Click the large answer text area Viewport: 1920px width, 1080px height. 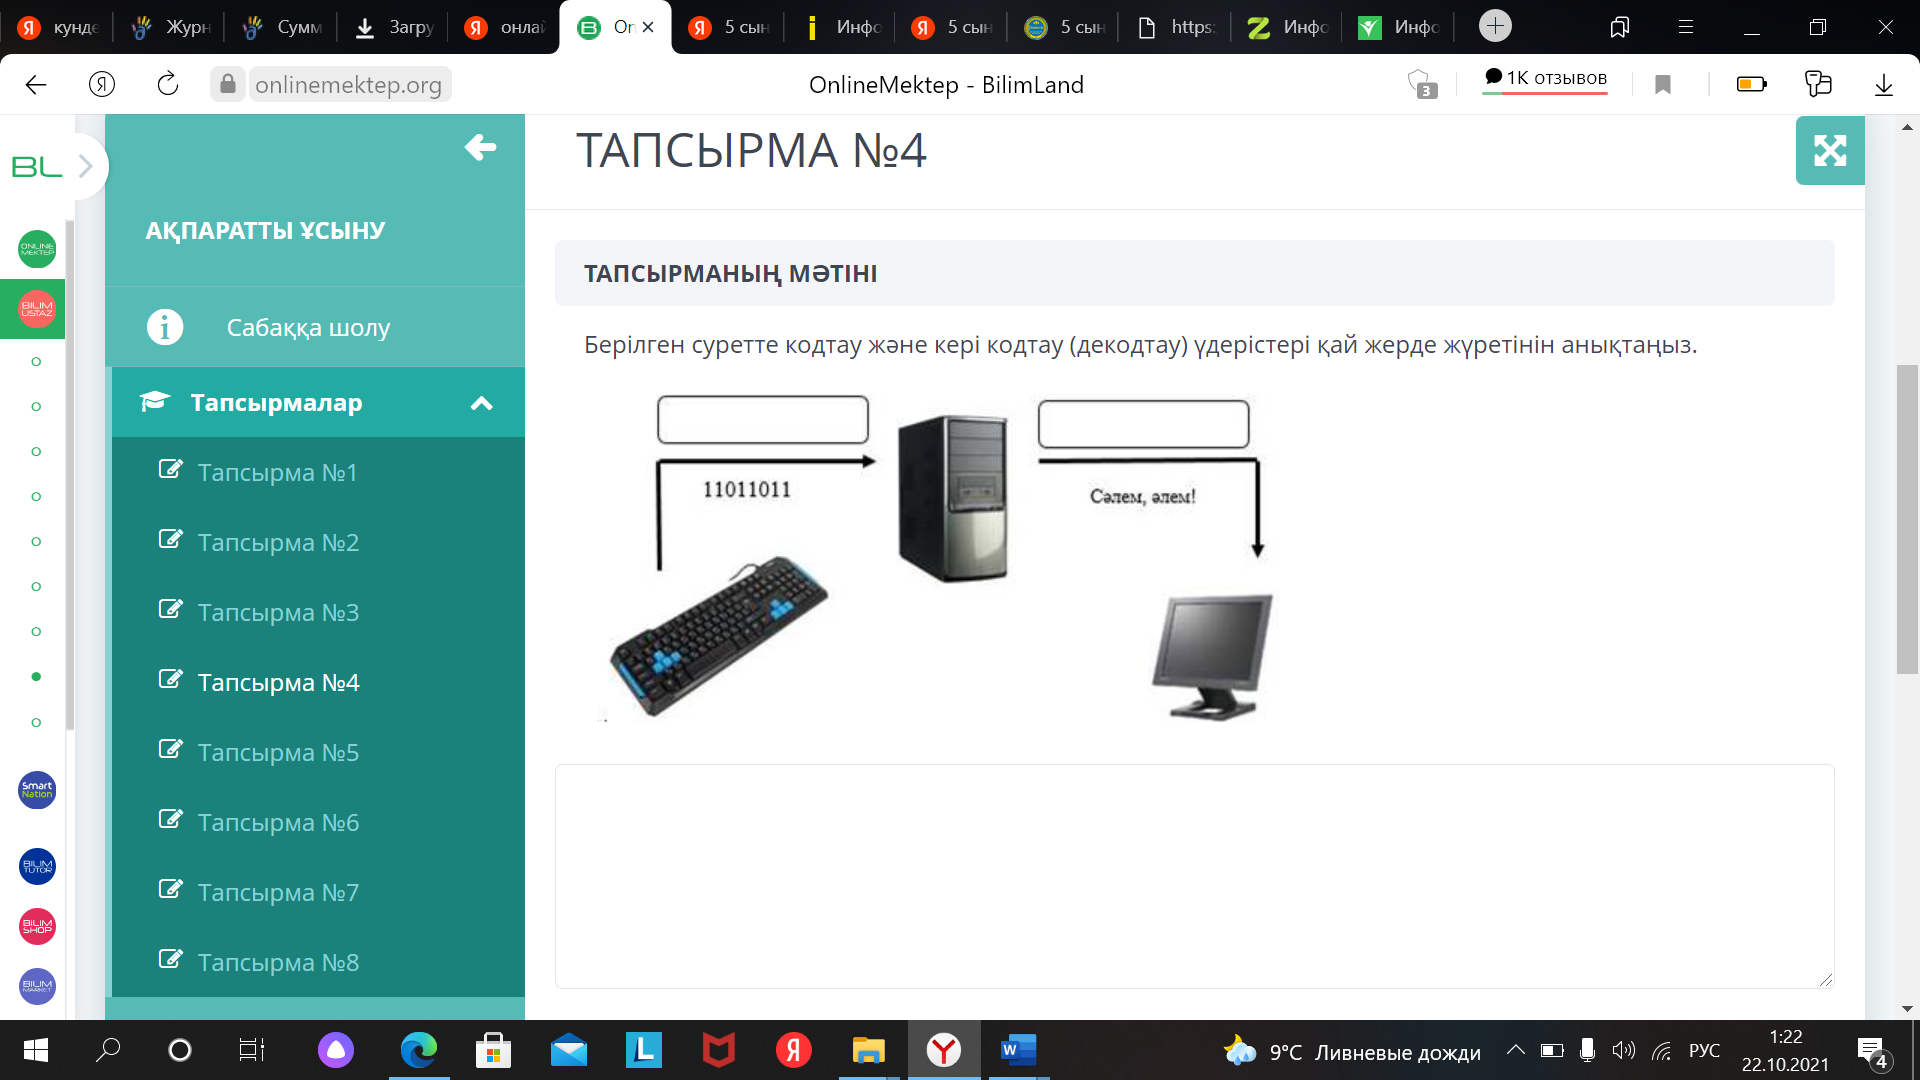(x=1194, y=876)
